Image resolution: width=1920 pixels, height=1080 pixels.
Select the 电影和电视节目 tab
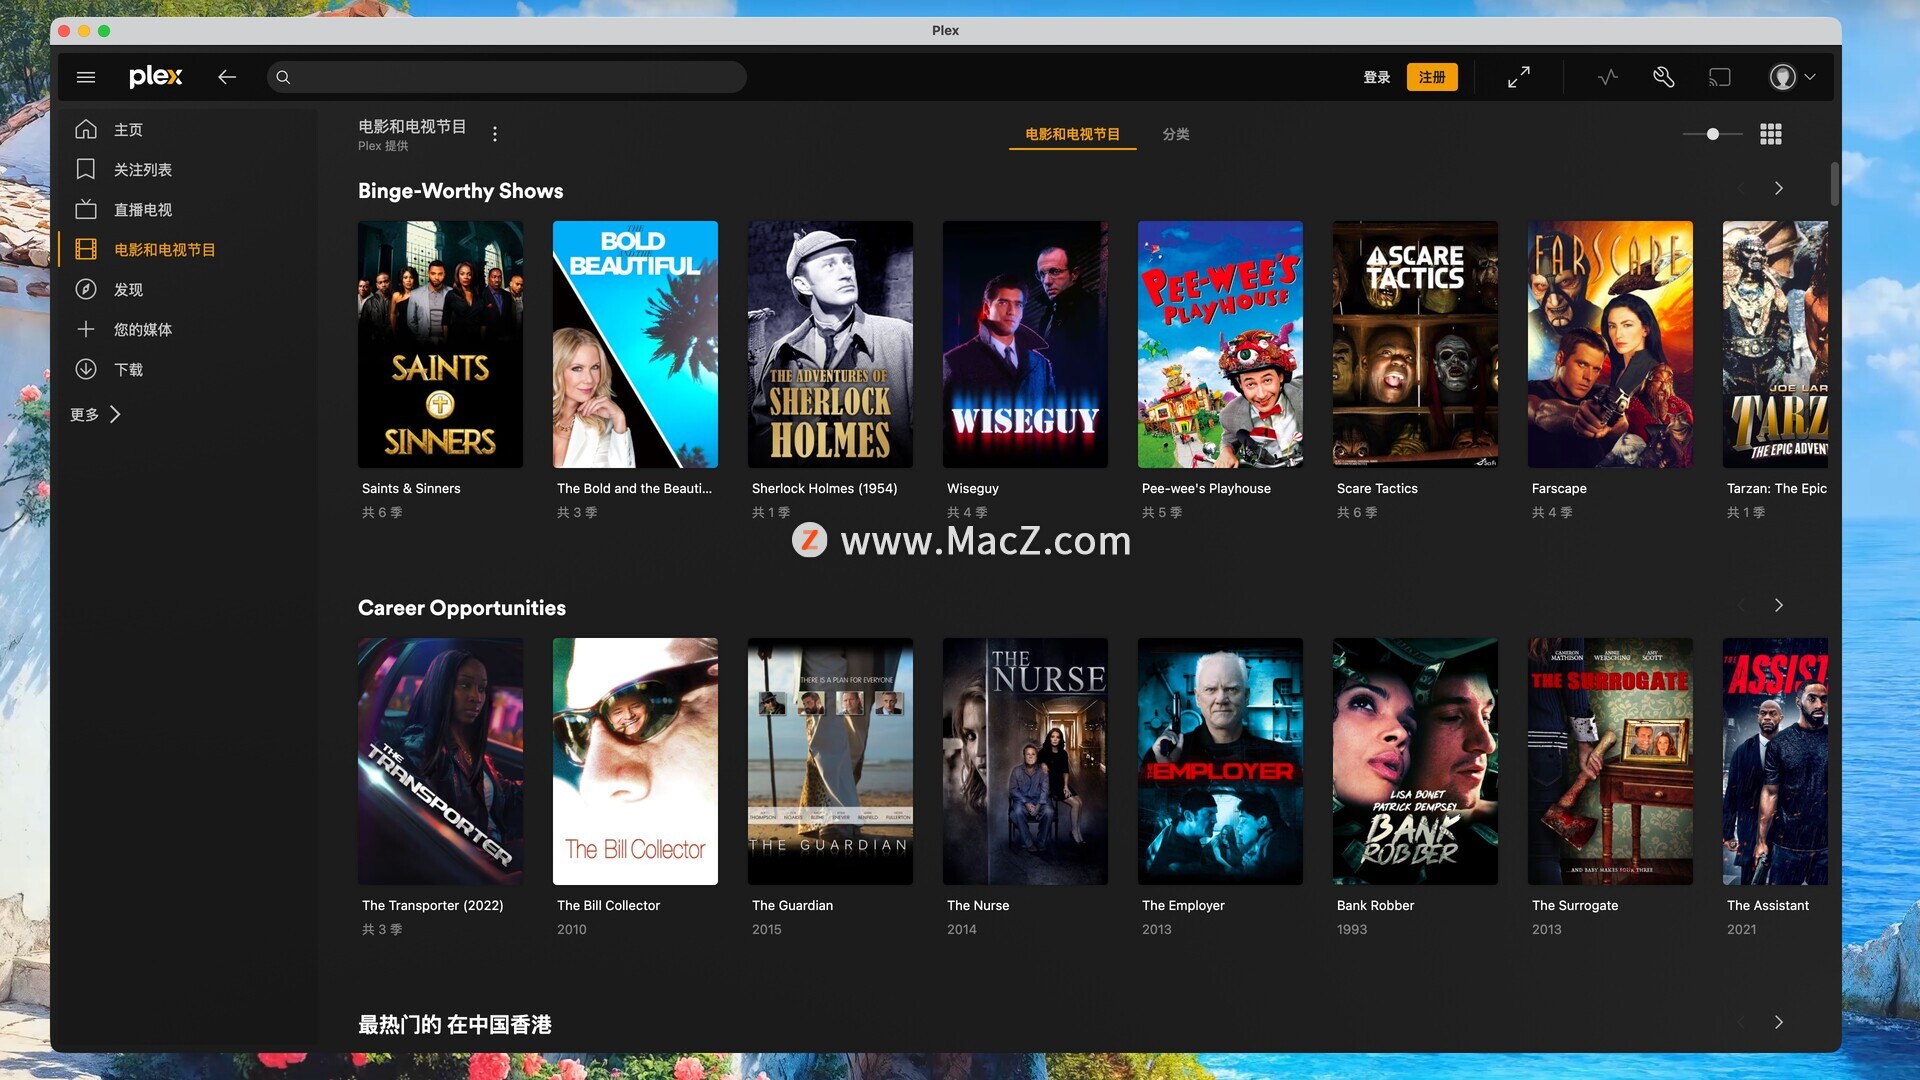[x=1072, y=134]
